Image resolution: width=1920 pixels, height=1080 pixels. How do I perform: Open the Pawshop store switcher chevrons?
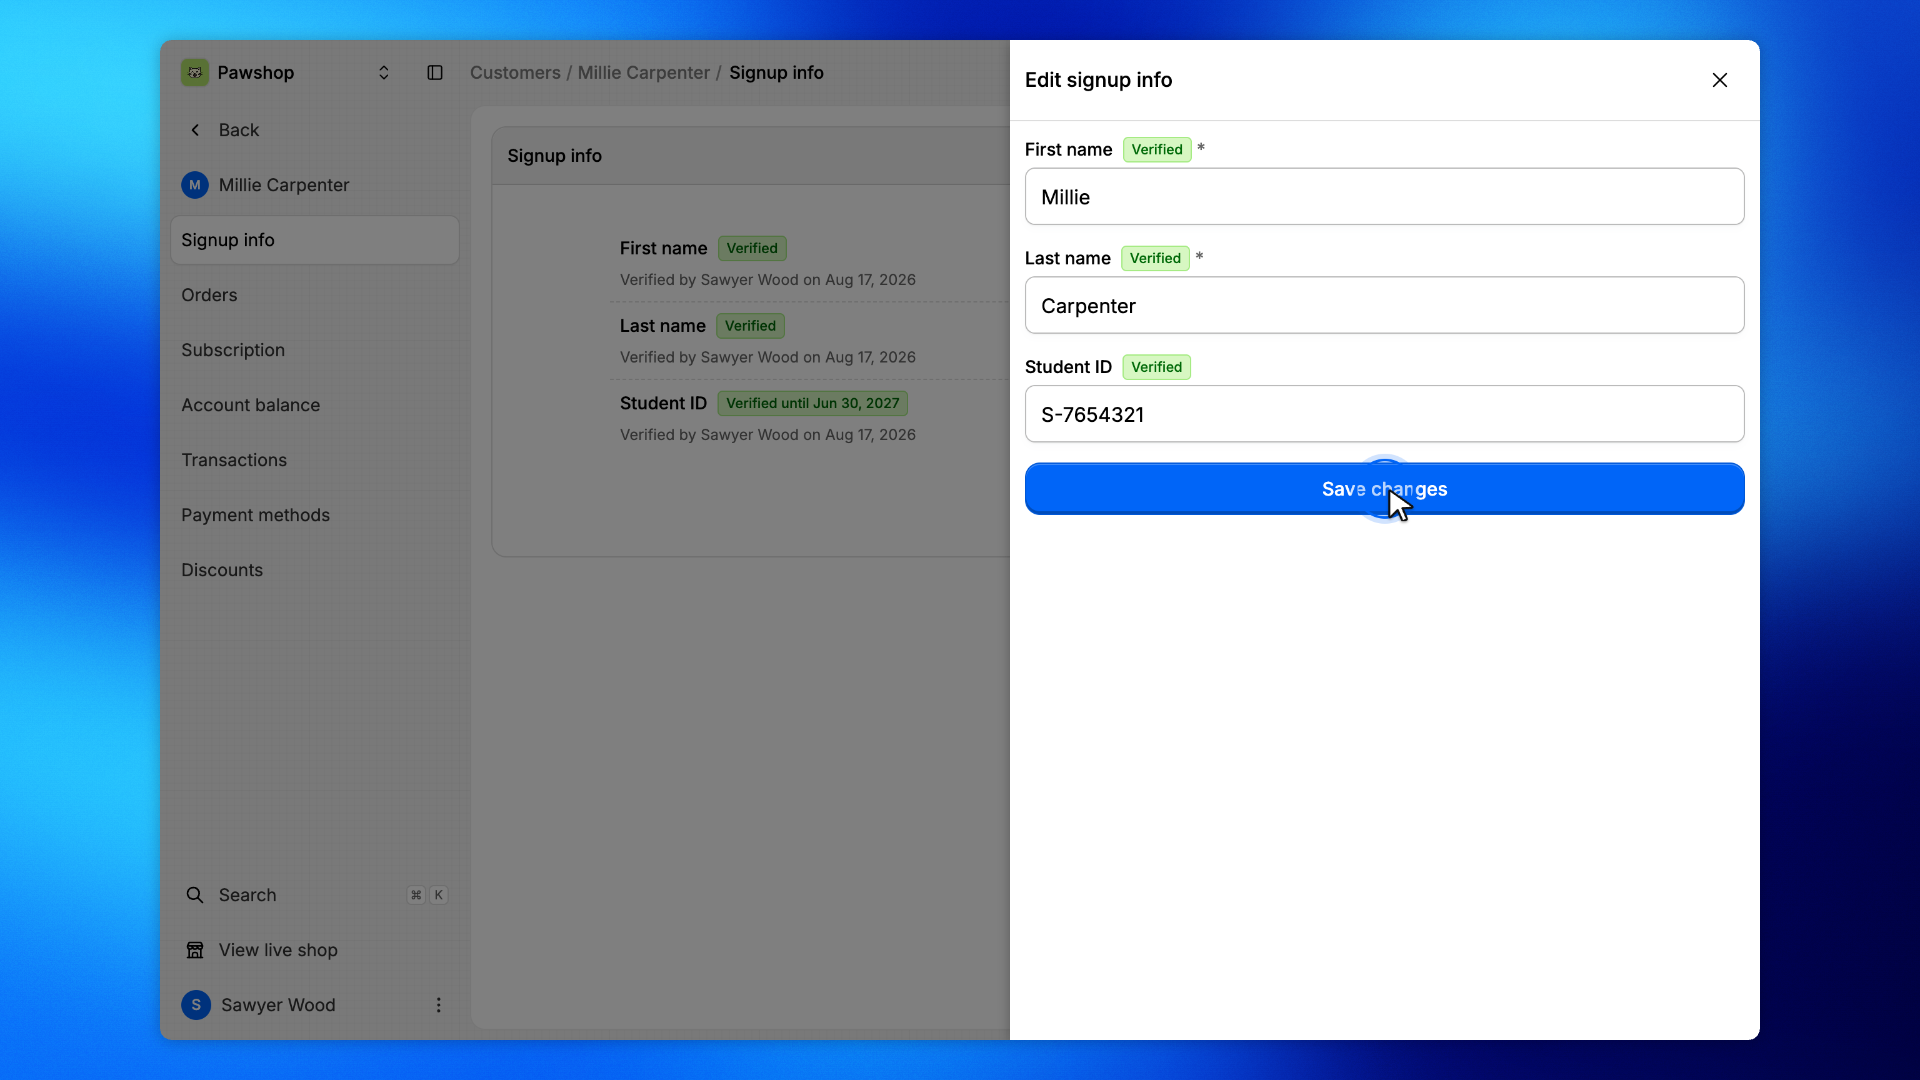coord(383,73)
